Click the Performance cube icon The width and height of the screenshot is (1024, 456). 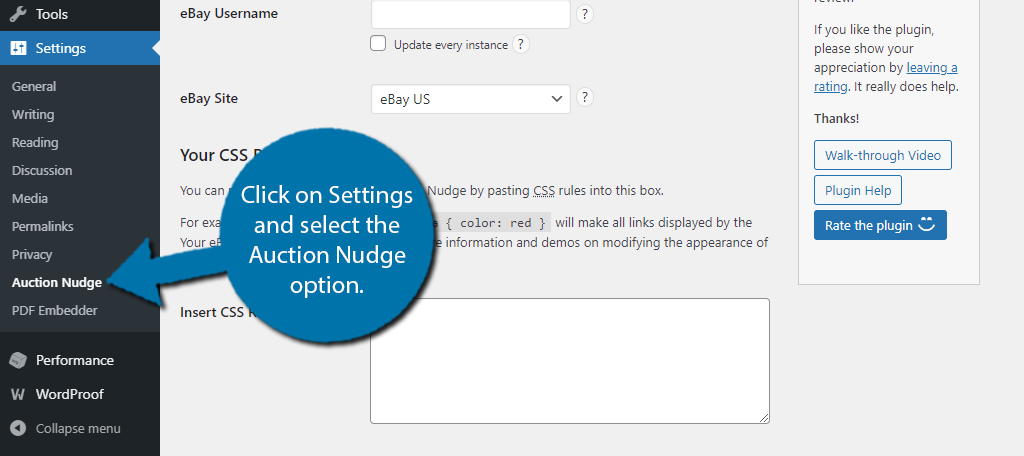point(18,360)
